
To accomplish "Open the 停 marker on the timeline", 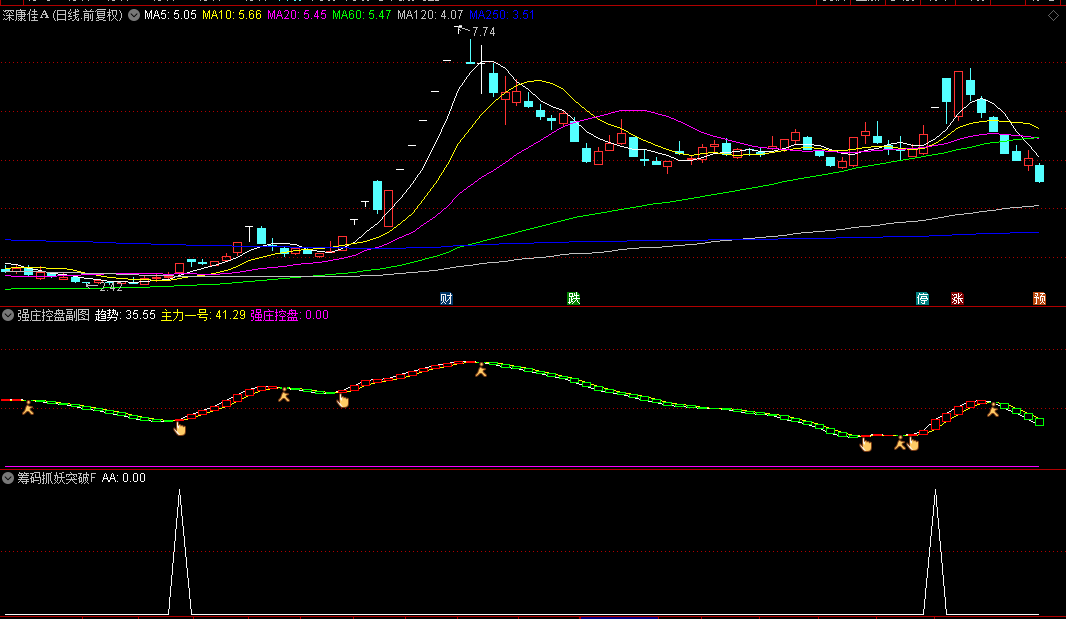I will 923,299.
